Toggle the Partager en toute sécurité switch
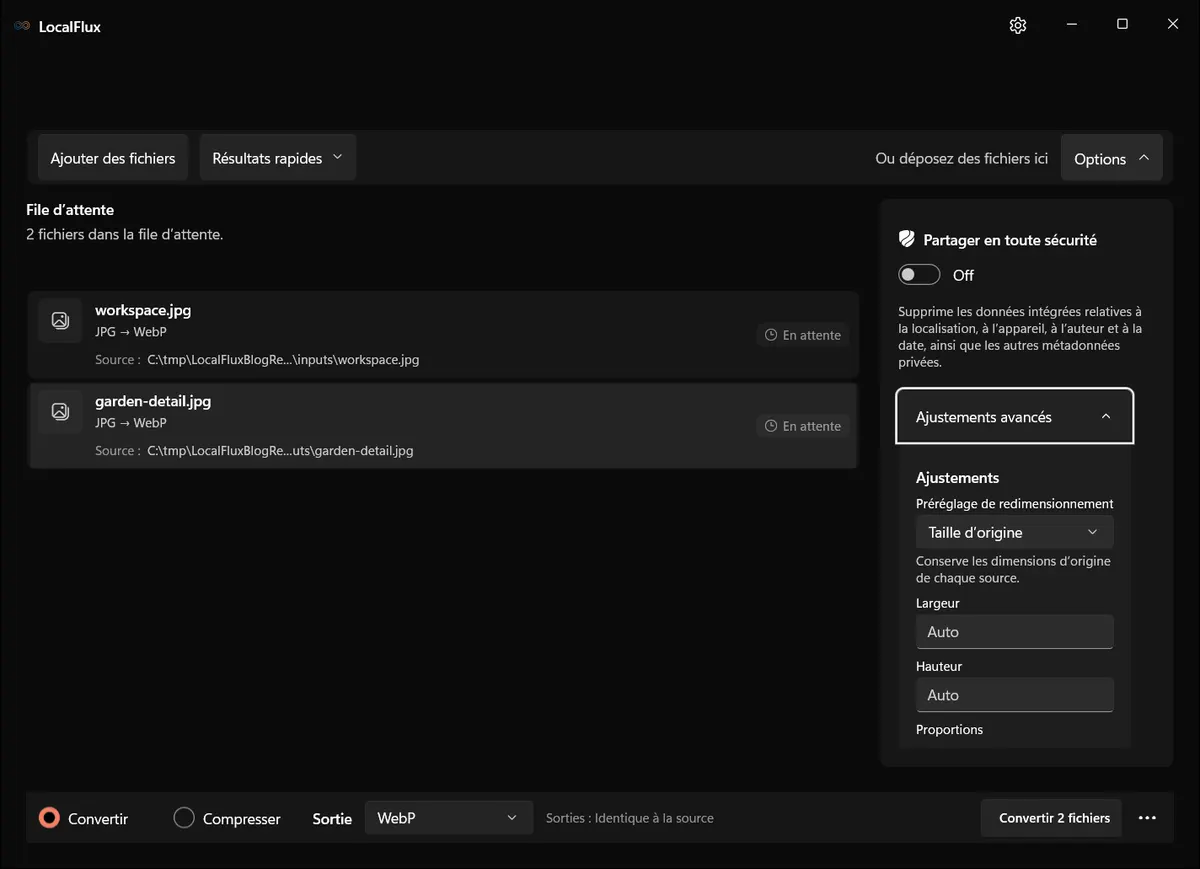The width and height of the screenshot is (1200, 869). (x=919, y=275)
